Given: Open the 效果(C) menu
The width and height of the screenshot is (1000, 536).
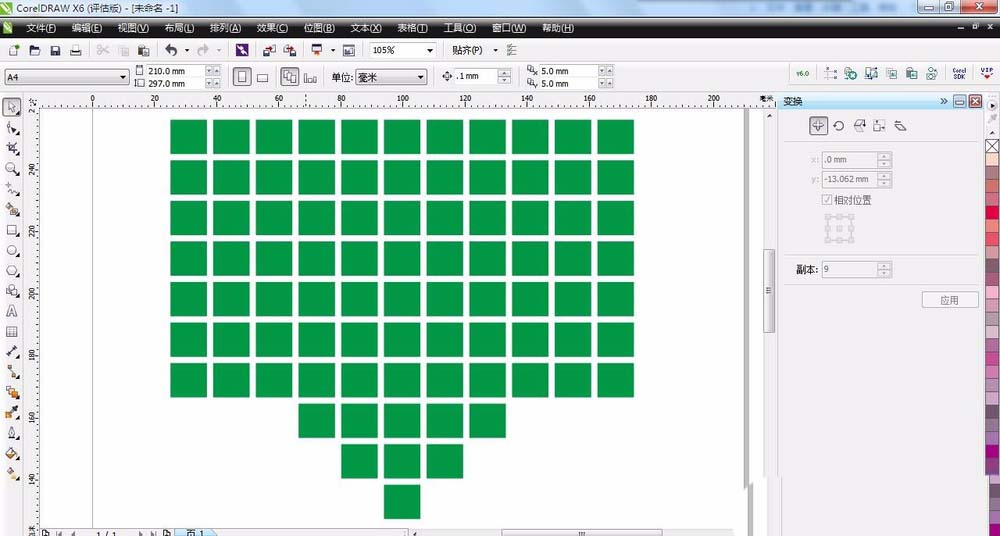Looking at the screenshot, I should pyautogui.click(x=272, y=28).
